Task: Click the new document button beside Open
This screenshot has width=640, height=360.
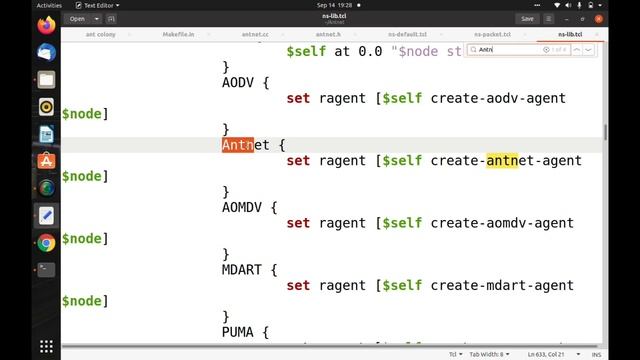Action: [111, 19]
